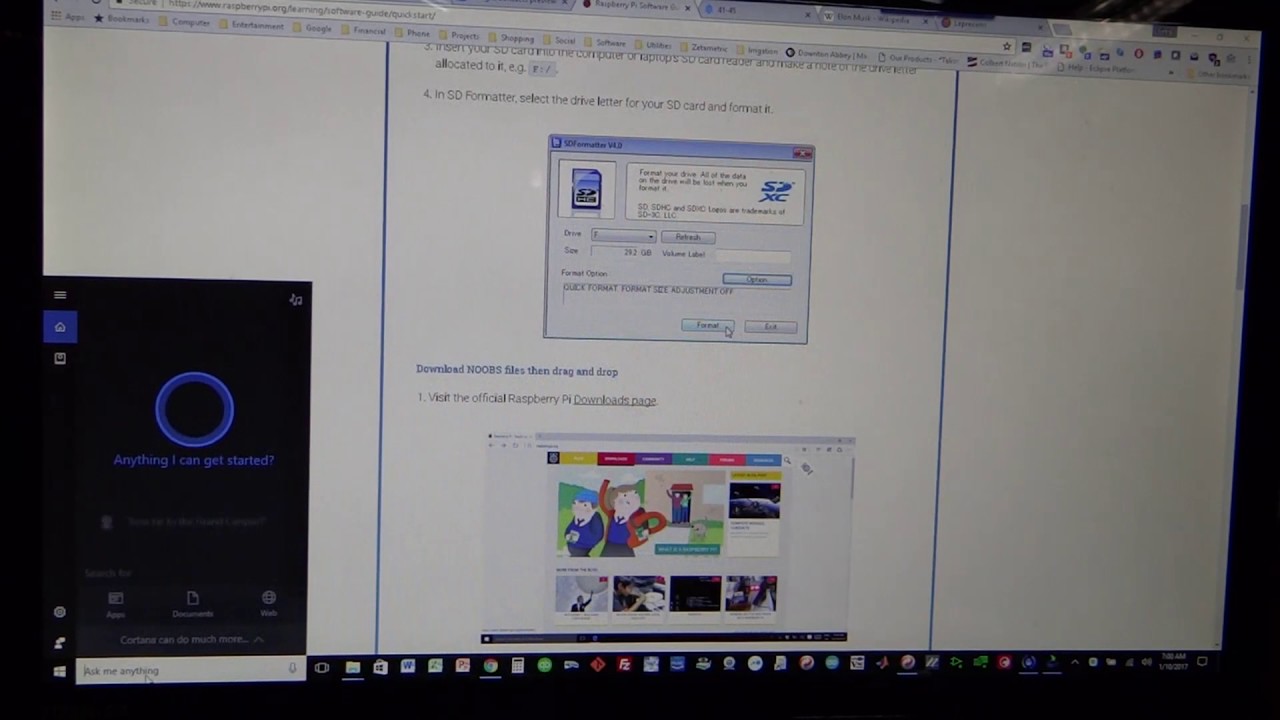This screenshot has width=1280, height=720.
Task: Click the Cortana music recognition icon
Action: [x=296, y=299]
